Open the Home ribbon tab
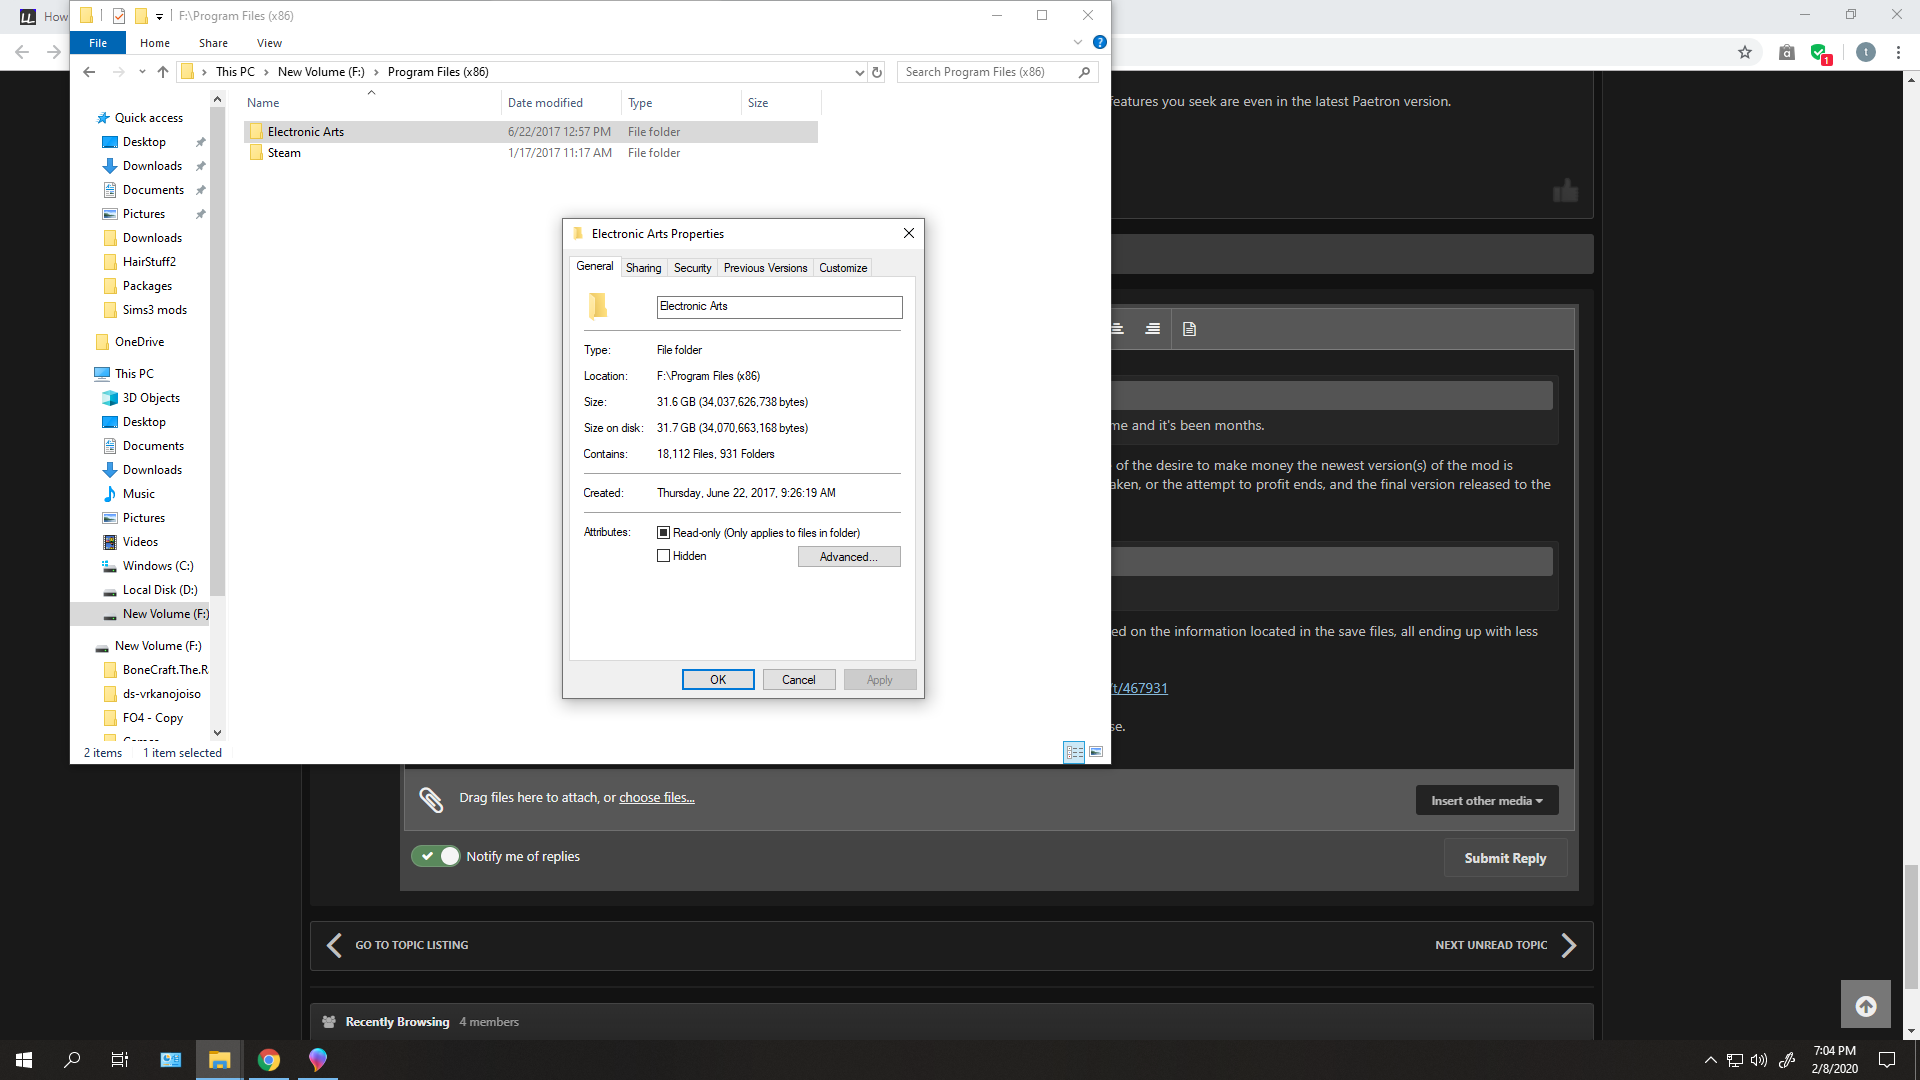Screen dimensions: 1920x1080 pyautogui.click(x=155, y=43)
